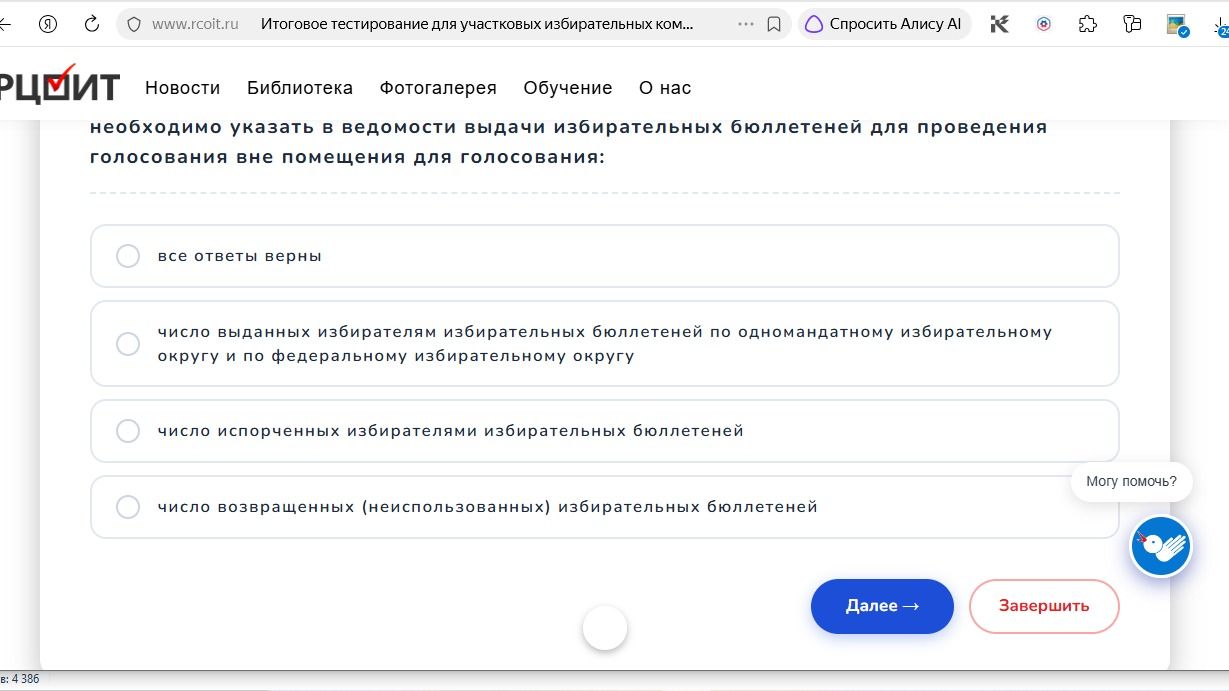Image resolution: width=1229 pixels, height=691 pixels.
Task: Click the Kaspersky extension icon
Action: pos(1000,24)
